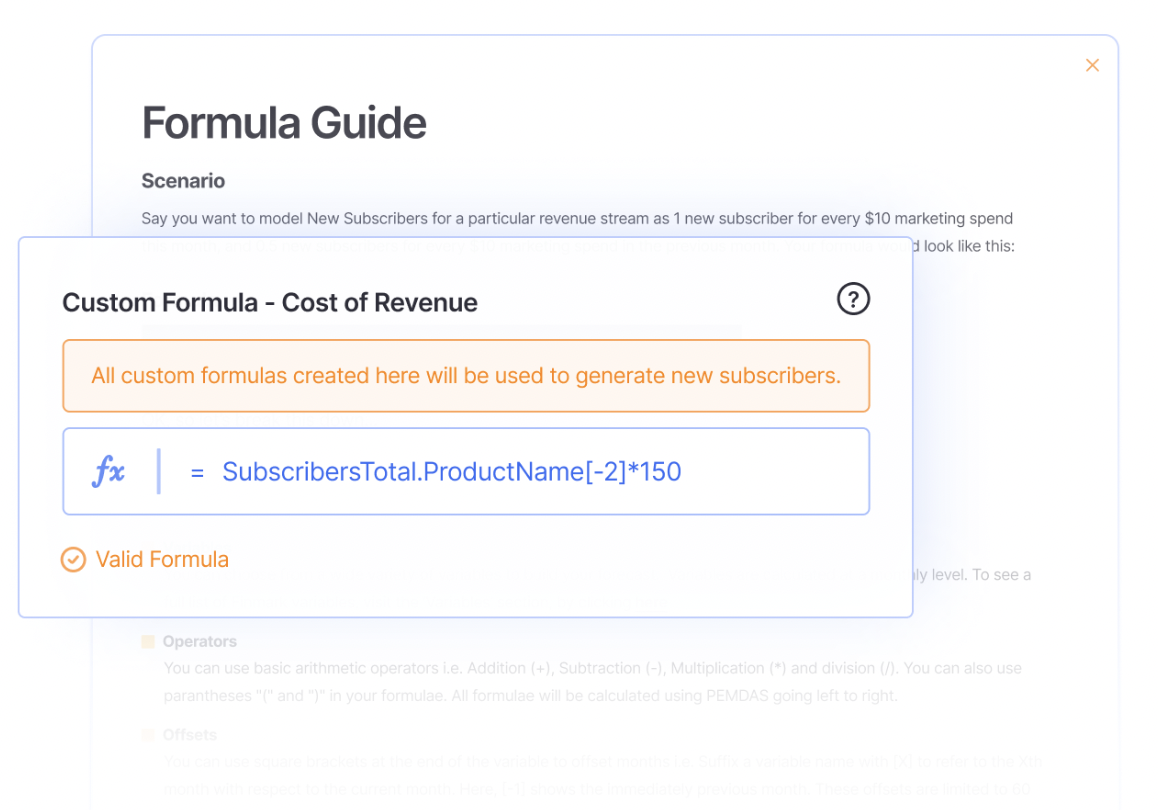Image resolution: width=1158 pixels, height=810 pixels.
Task: Close the Formula Guide with the orange X
Action: coord(1092,65)
